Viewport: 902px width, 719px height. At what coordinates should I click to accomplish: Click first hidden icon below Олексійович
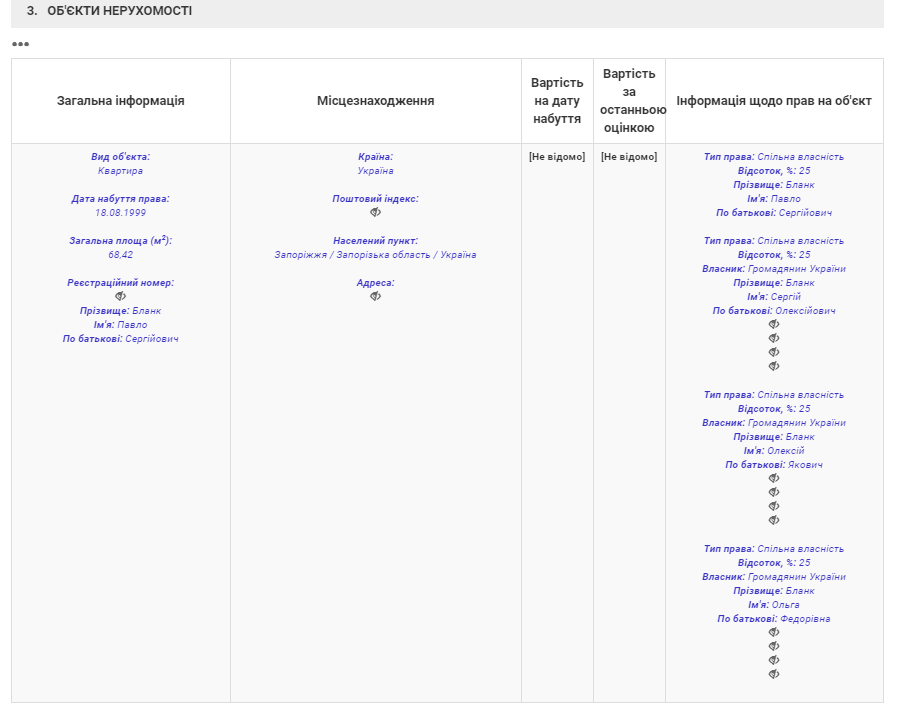[x=773, y=325]
